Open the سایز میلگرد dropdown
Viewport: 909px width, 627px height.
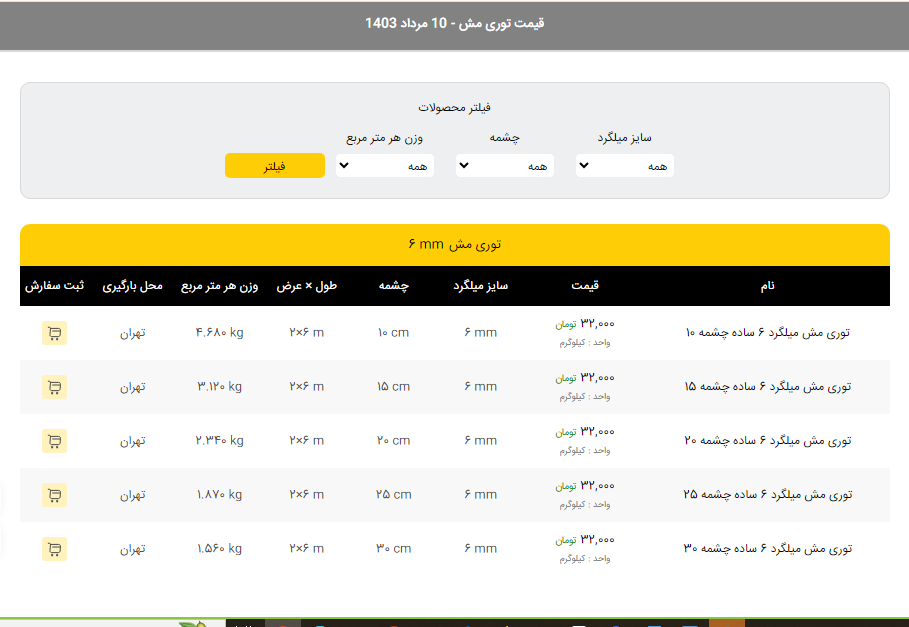(624, 166)
